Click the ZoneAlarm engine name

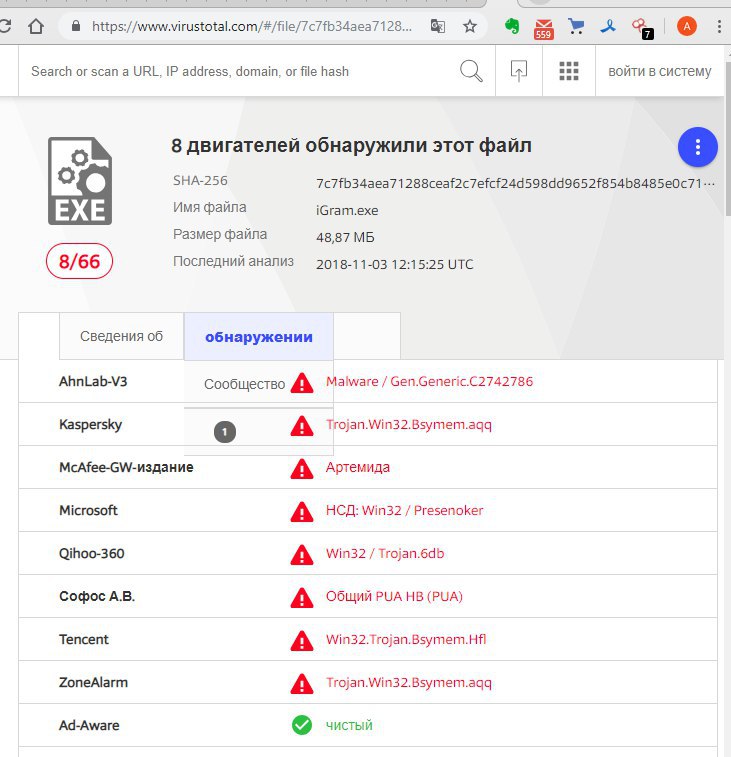94,682
